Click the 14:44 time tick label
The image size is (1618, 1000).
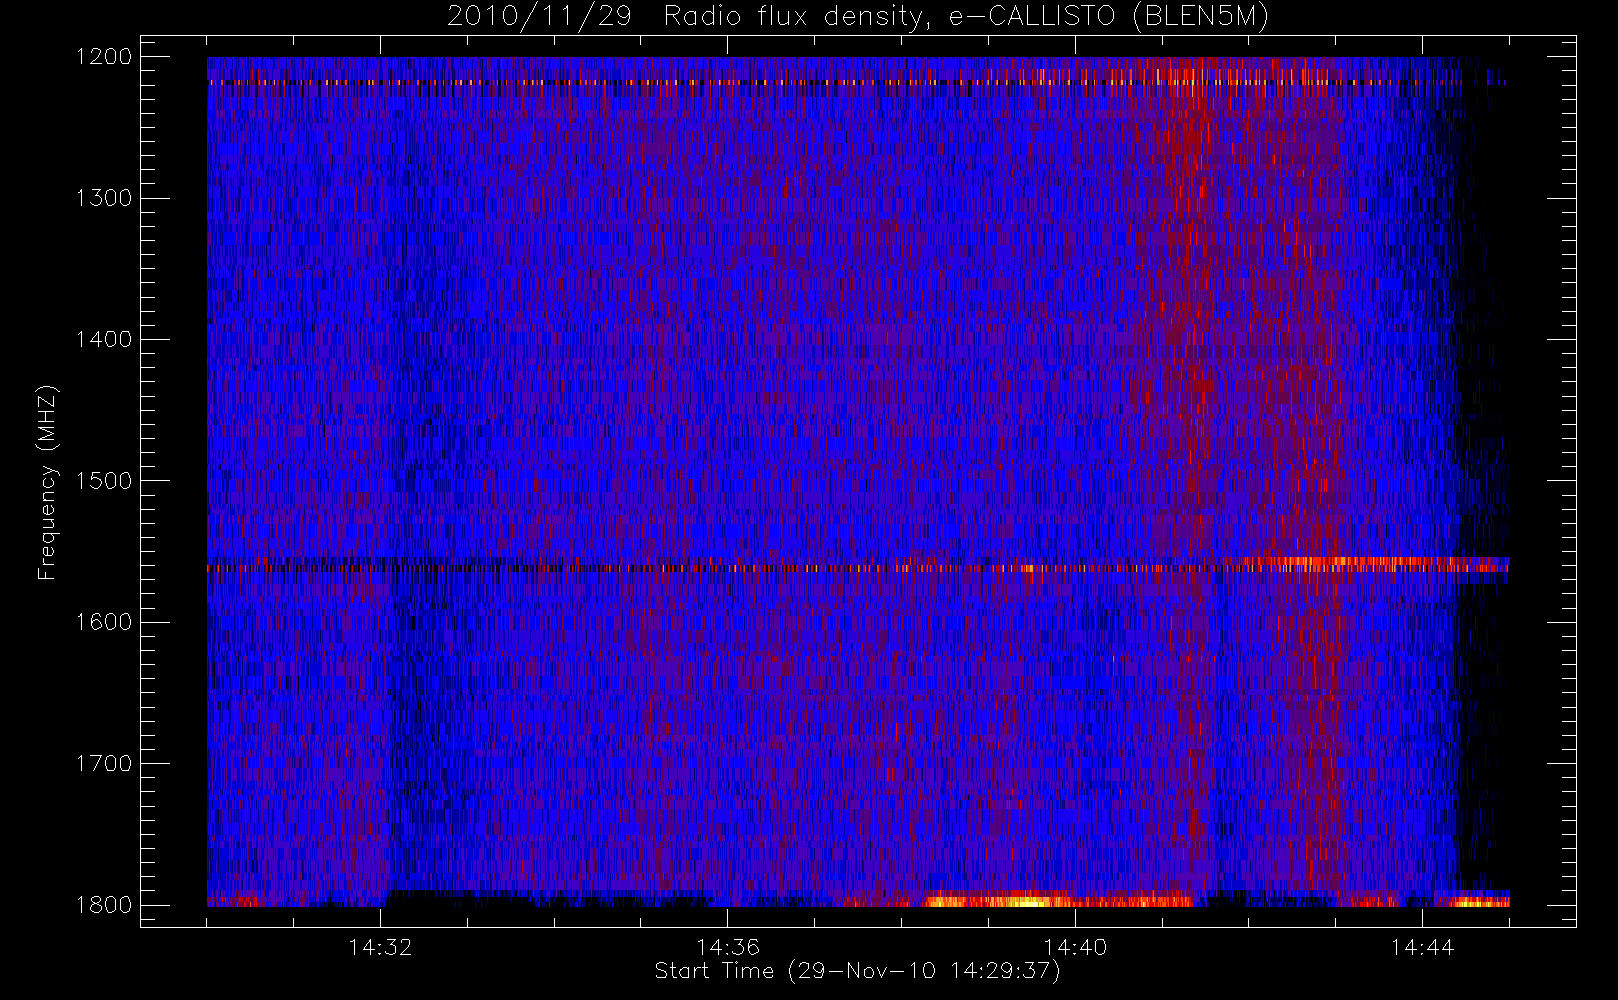point(1422,947)
